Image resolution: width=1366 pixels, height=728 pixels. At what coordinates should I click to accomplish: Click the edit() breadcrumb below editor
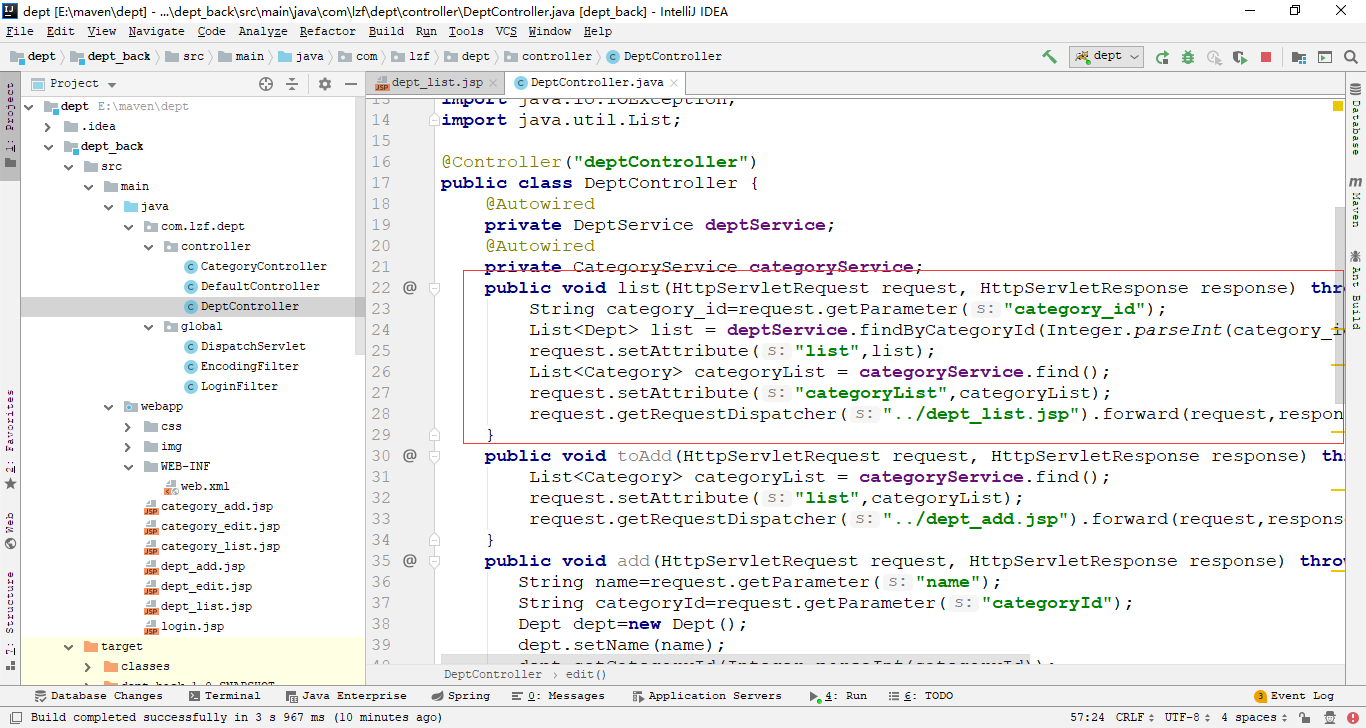tap(586, 675)
